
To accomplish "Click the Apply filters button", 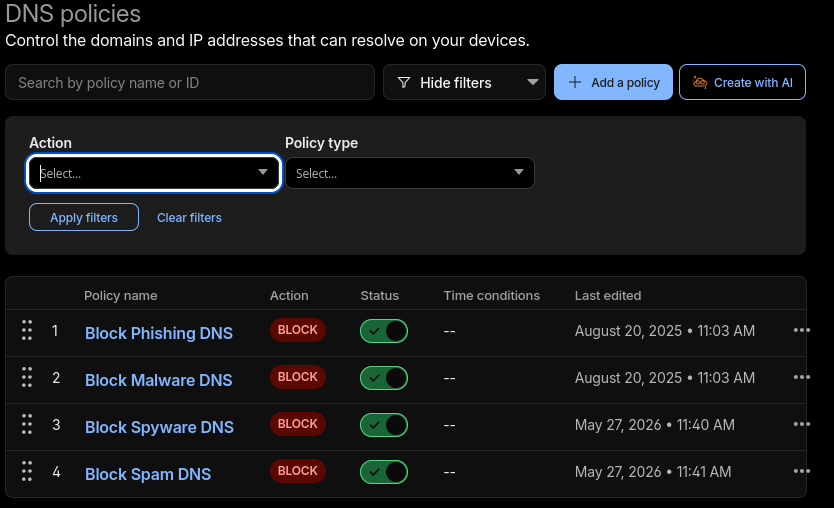I will point(84,217).
